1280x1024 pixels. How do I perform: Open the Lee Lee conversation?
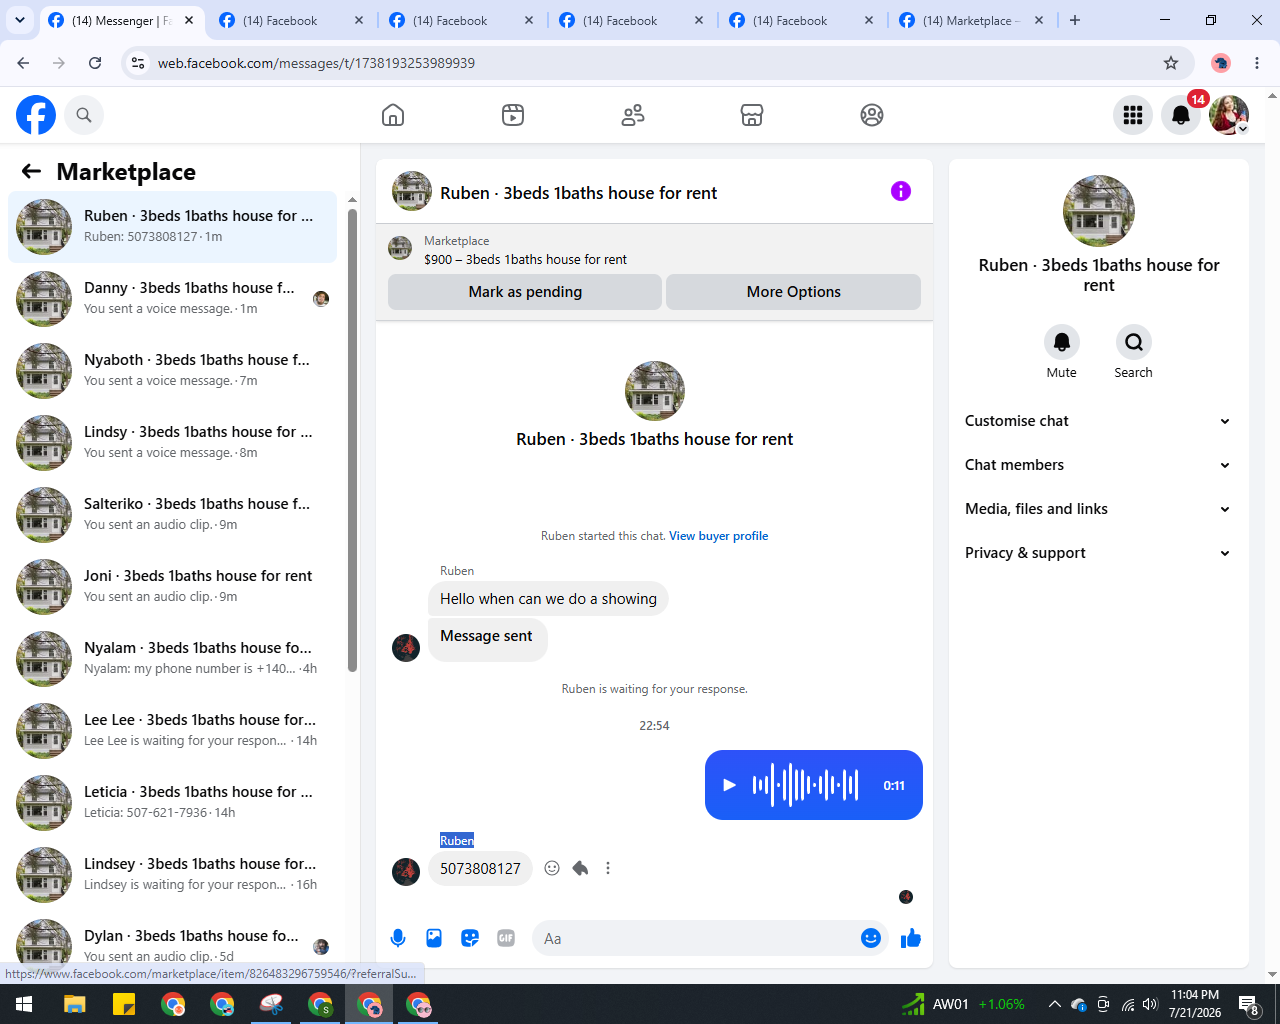(x=172, y=731)
